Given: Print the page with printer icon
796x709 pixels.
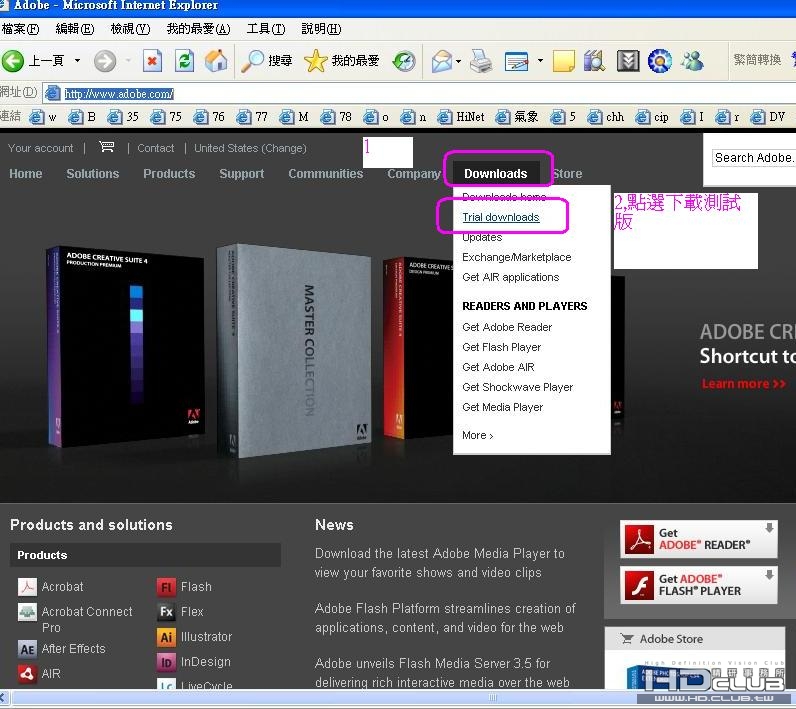Looking at the screenshot, I should click(x=481, y=61).
